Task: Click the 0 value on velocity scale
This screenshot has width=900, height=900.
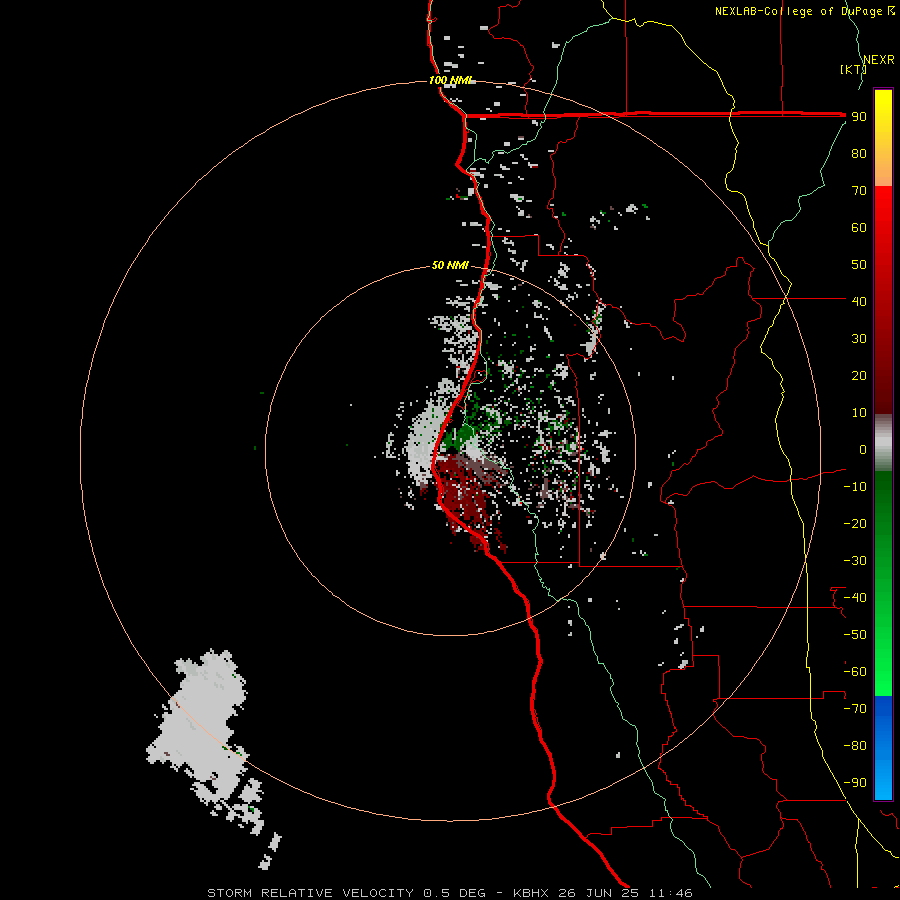Action: click(x=863, y=449)
